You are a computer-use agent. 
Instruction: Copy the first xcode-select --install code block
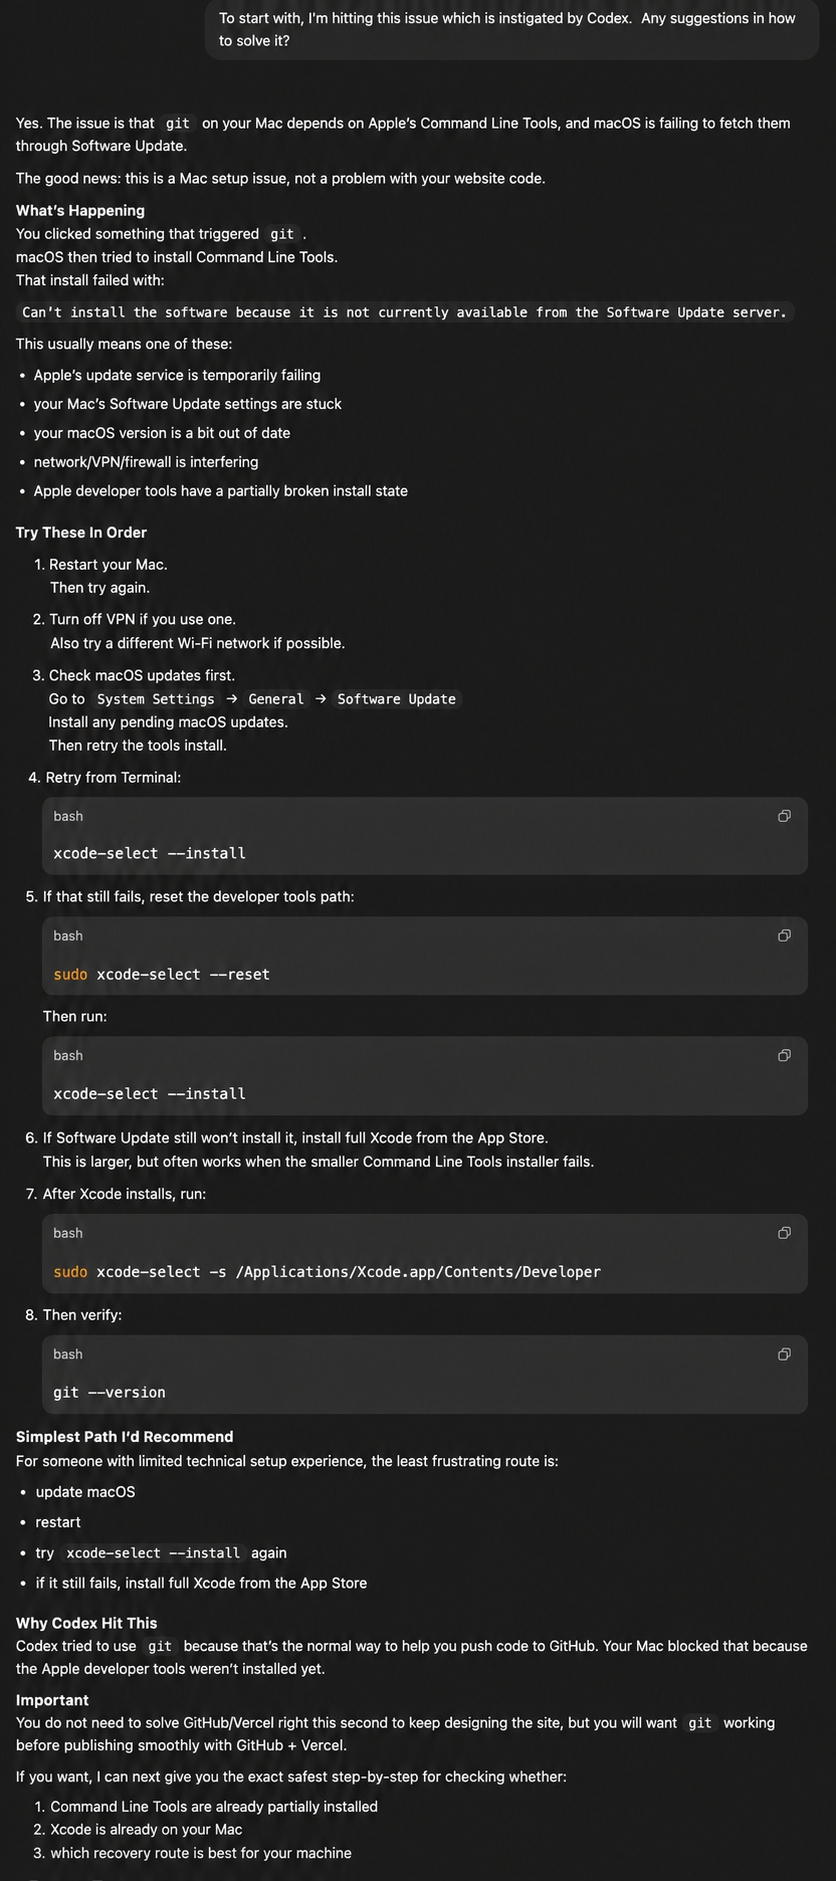[784, 816]
